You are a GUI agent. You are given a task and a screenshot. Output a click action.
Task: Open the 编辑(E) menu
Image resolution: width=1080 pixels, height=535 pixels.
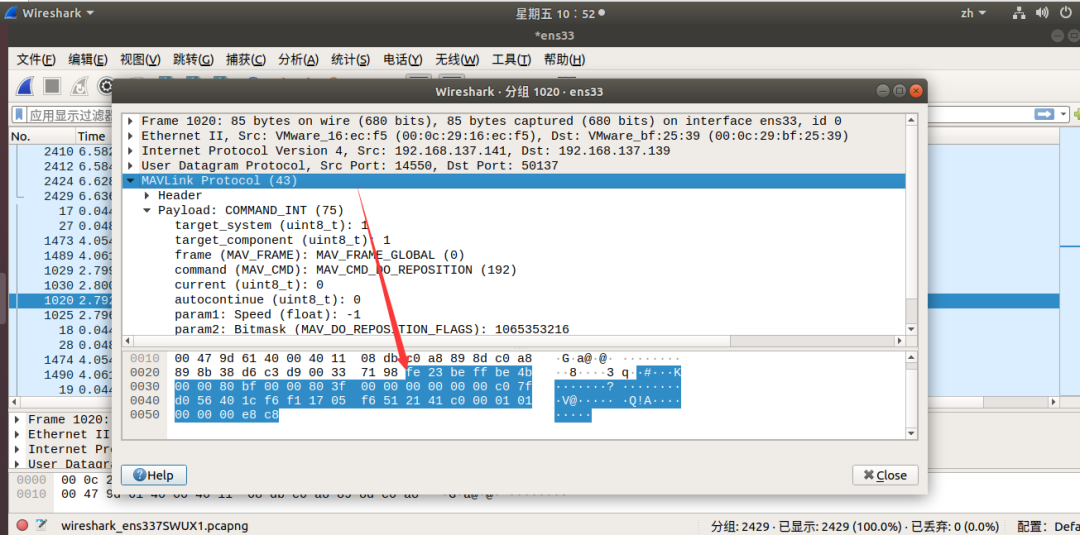pyautogui.click(x=87, y=60)
